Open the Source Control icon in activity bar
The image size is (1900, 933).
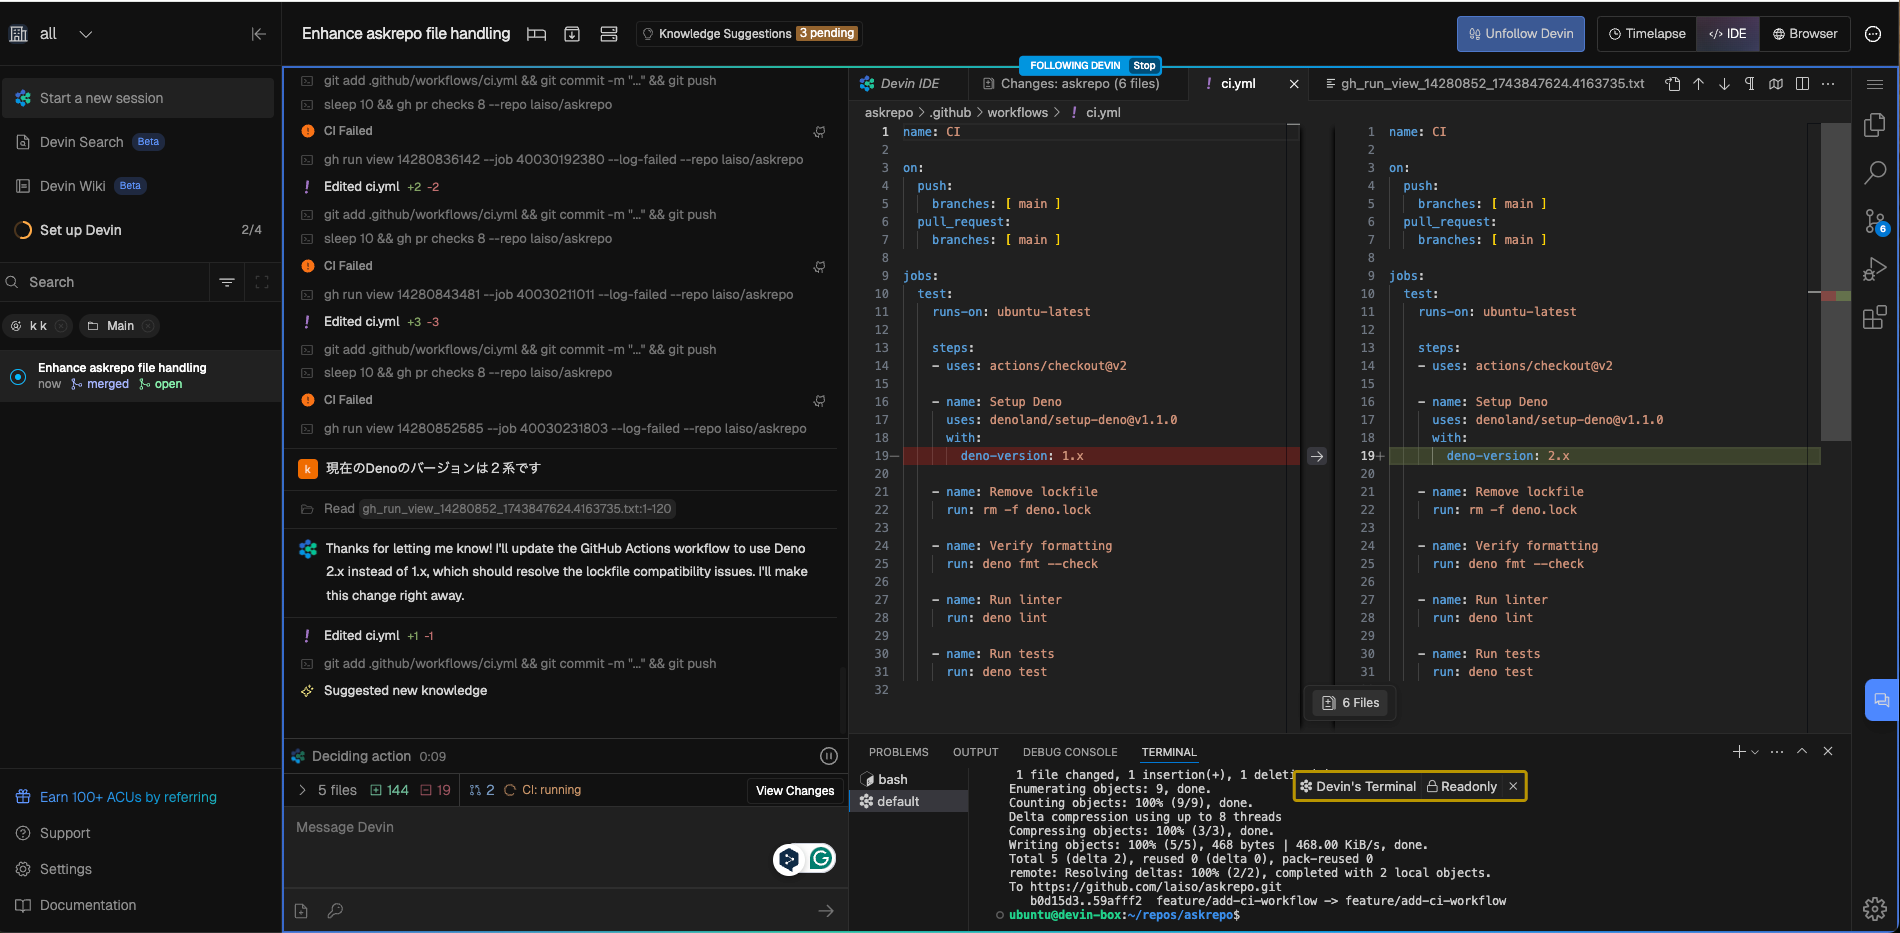pos(1874,221)
